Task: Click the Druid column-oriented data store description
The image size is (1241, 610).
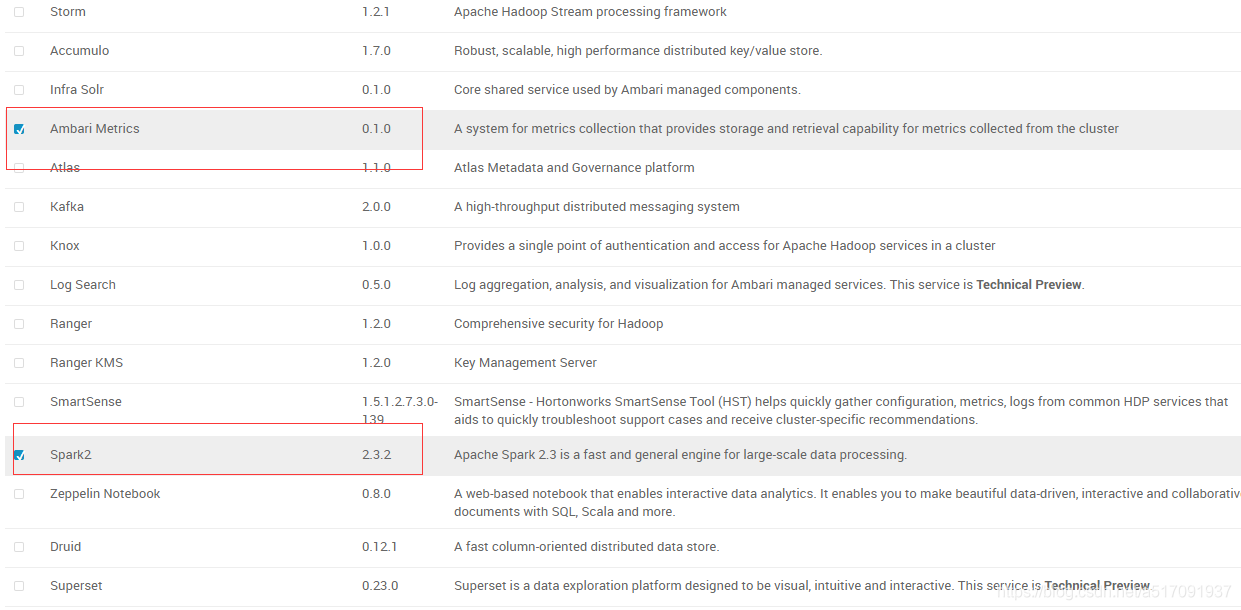Action: (587, 547)
